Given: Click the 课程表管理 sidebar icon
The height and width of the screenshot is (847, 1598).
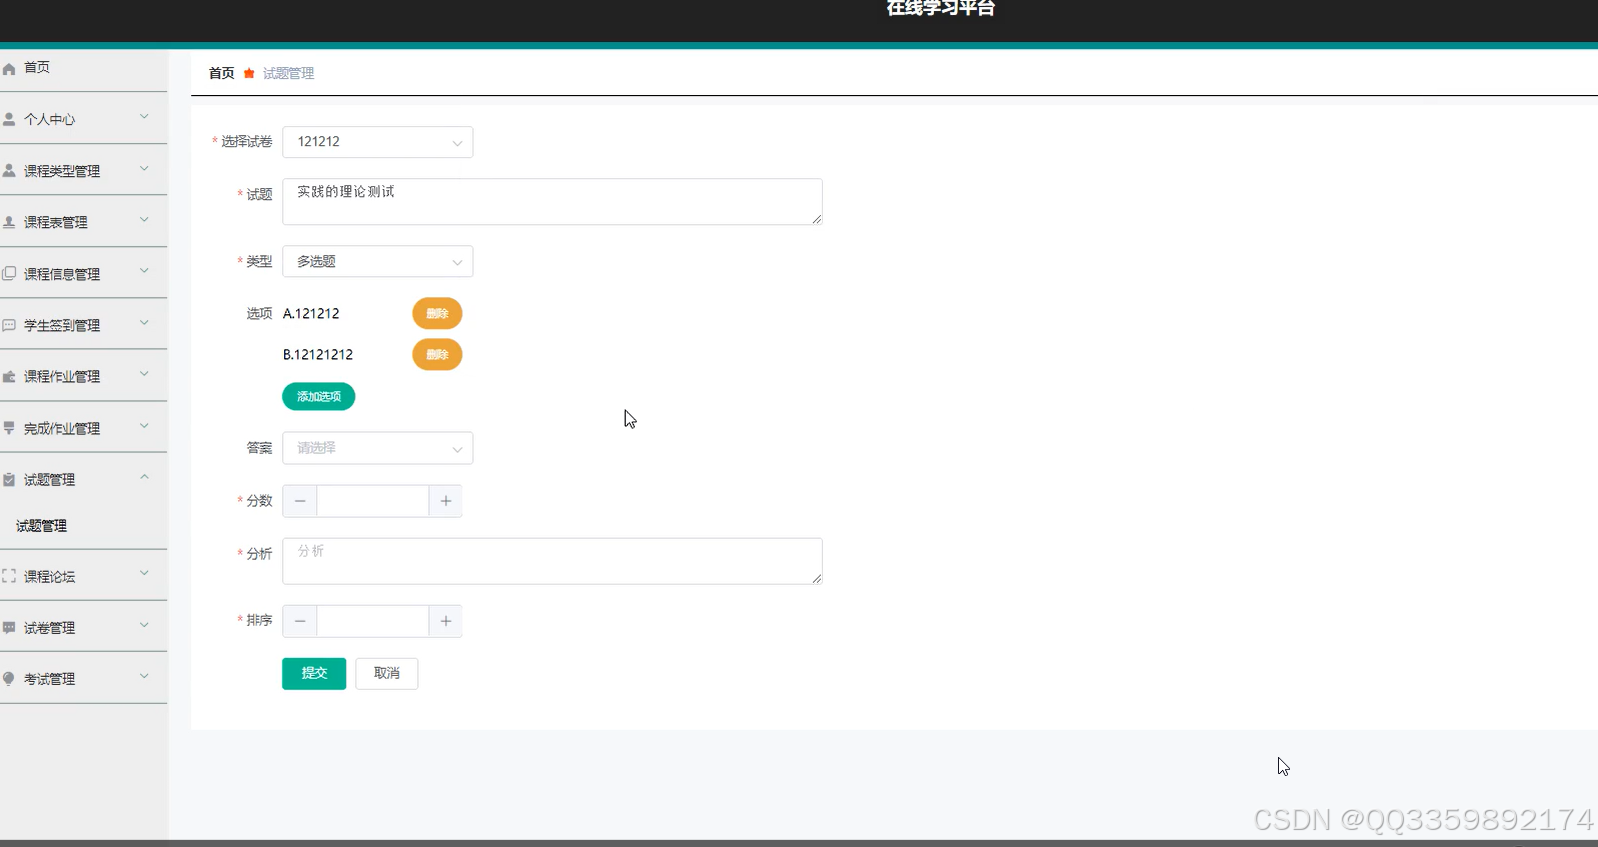Looking at the screenshot, I should 9,222.
